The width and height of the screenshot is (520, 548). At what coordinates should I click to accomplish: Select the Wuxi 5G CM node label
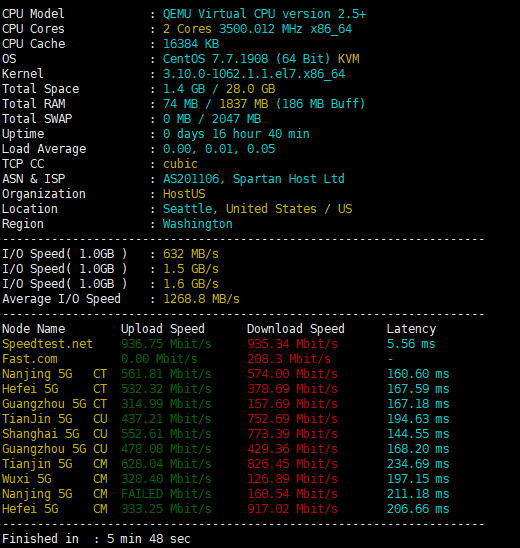(55, 479)
